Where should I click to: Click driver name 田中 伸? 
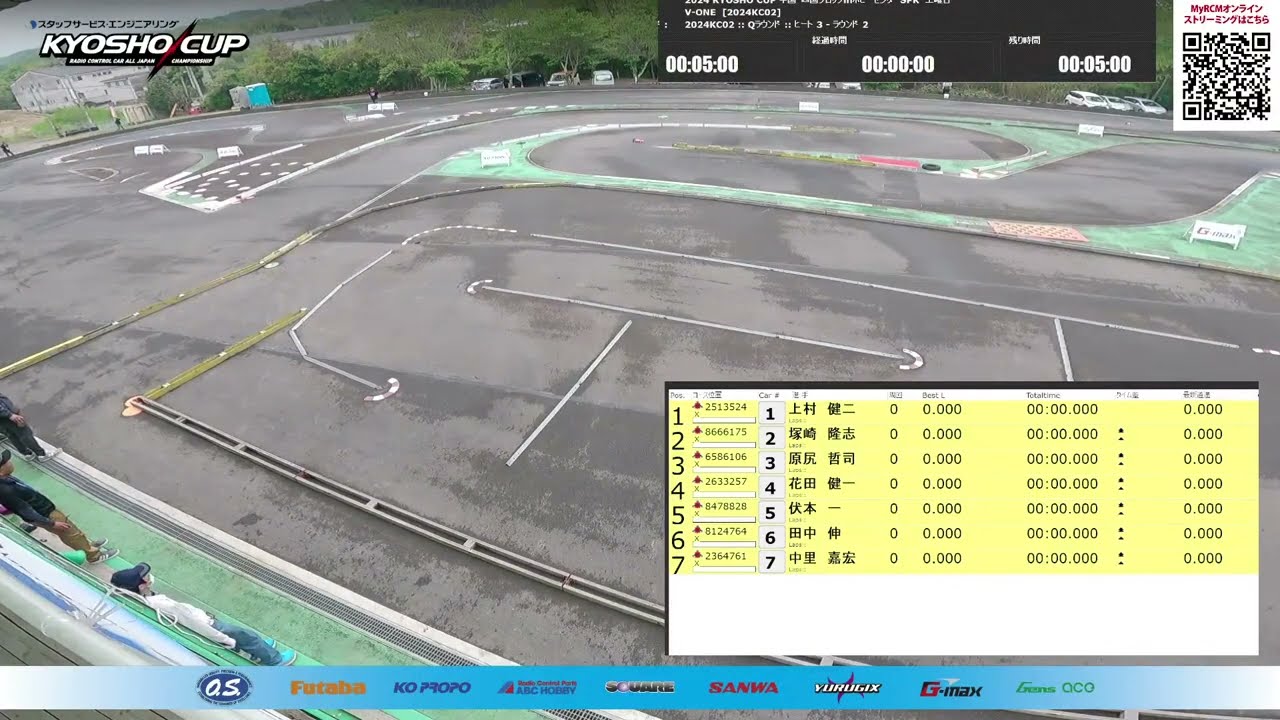pyautogui.click(x=816, y=534)
